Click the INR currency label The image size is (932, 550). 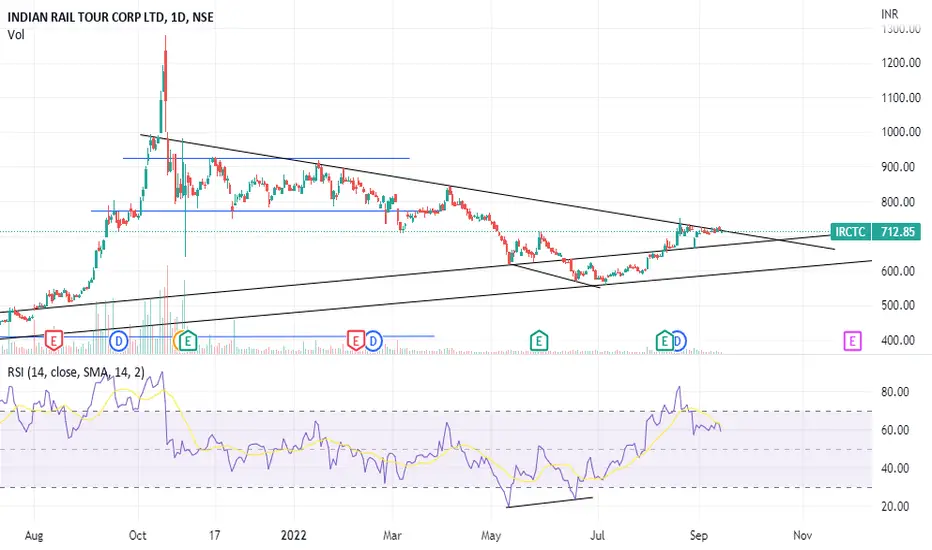click(890, 14)
